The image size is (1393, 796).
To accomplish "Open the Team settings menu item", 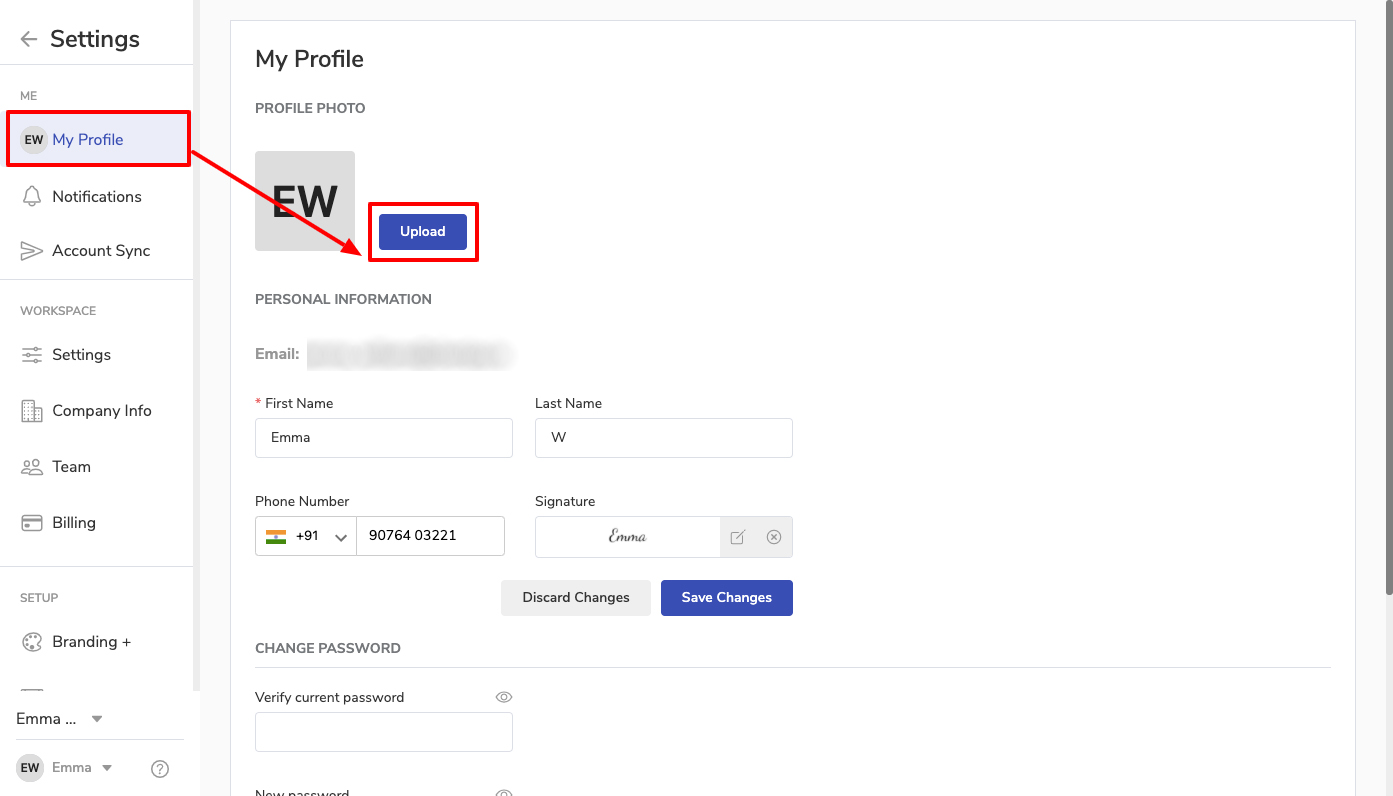I will point(71,467).
